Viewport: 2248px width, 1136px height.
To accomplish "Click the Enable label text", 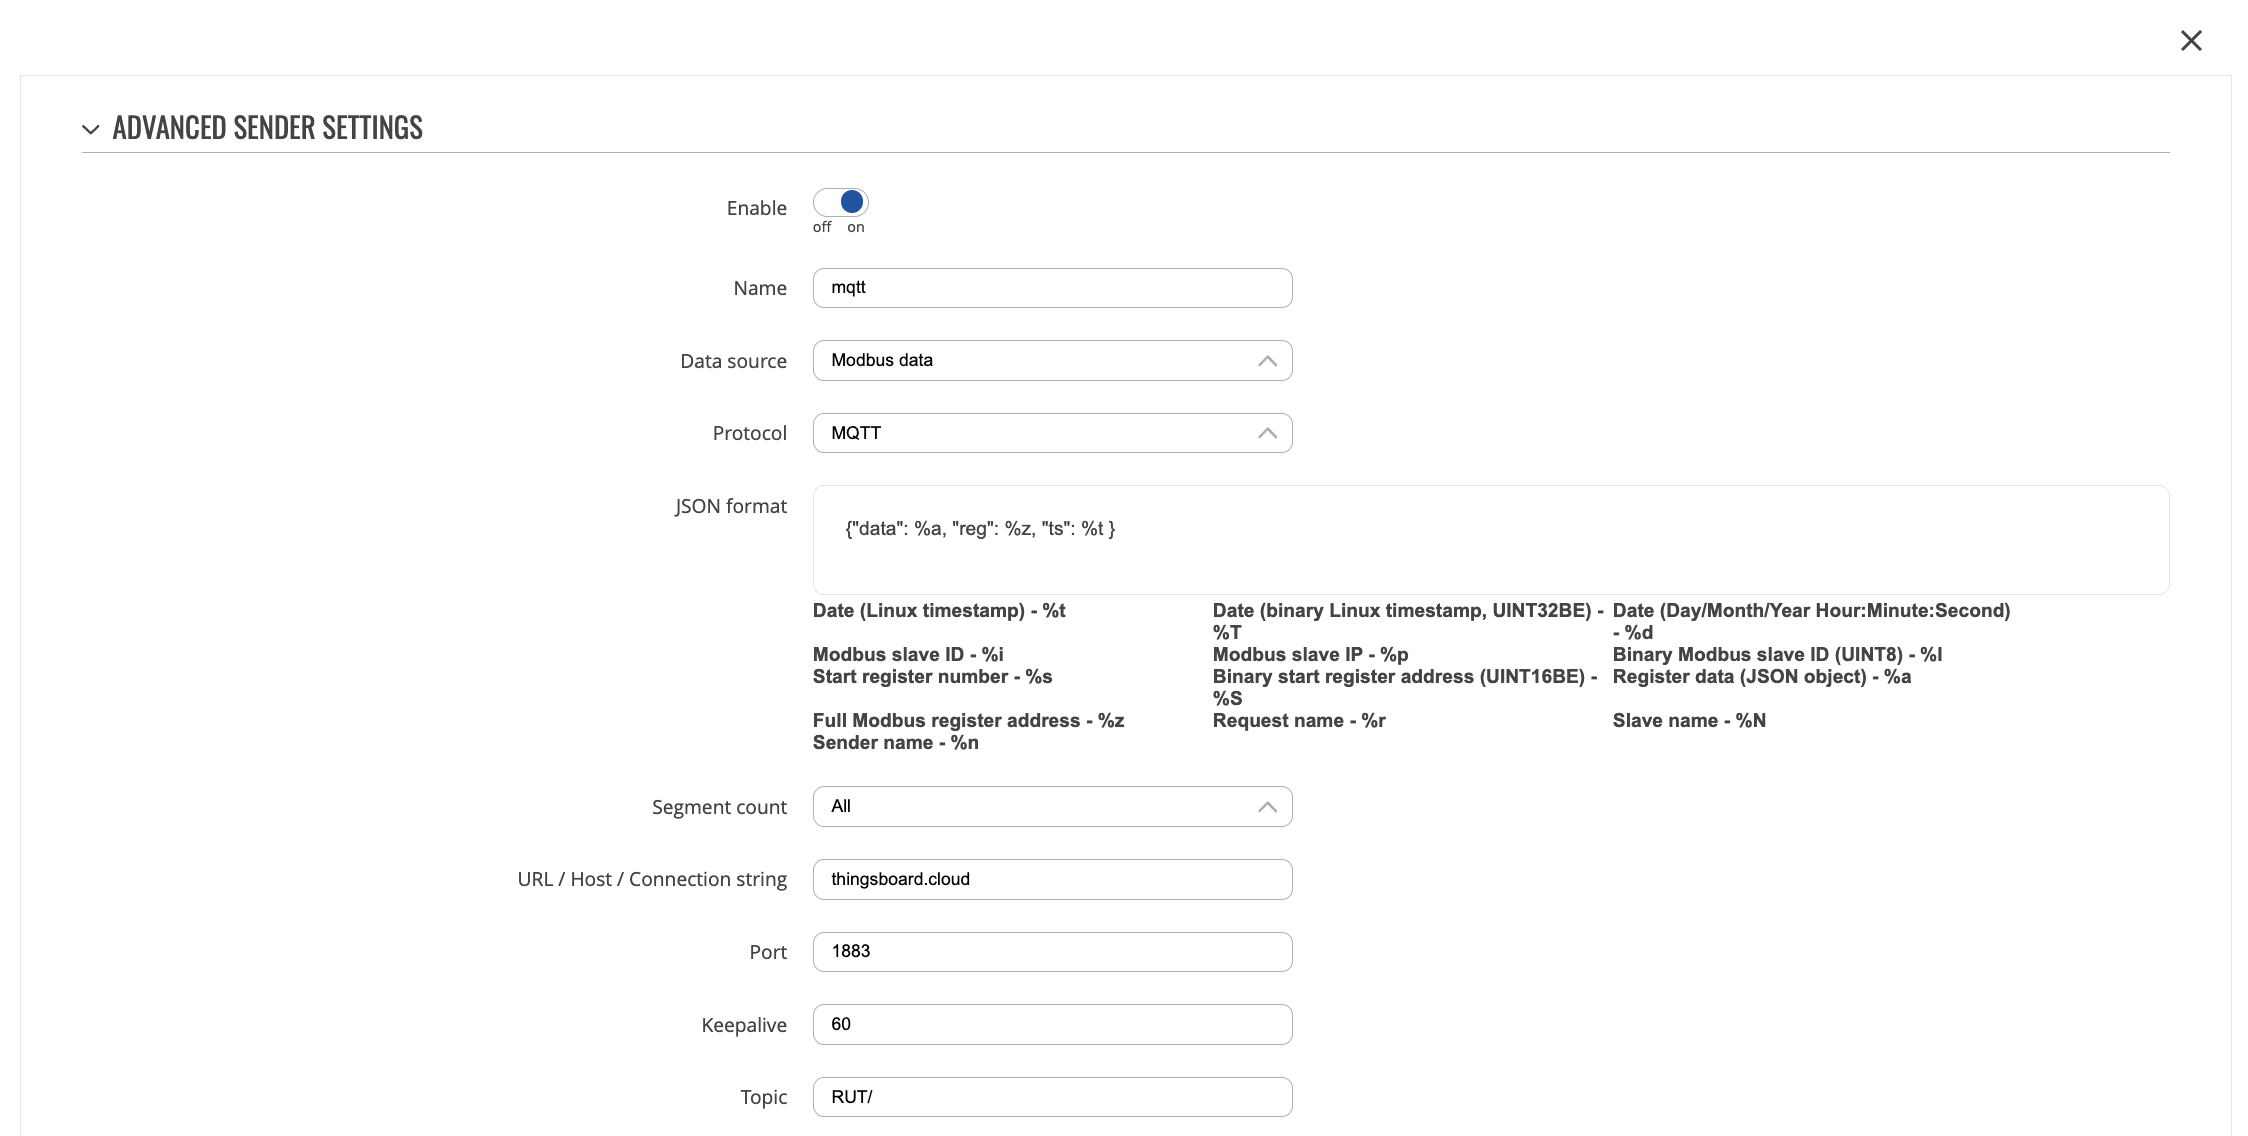I will [x=756, y=208].
